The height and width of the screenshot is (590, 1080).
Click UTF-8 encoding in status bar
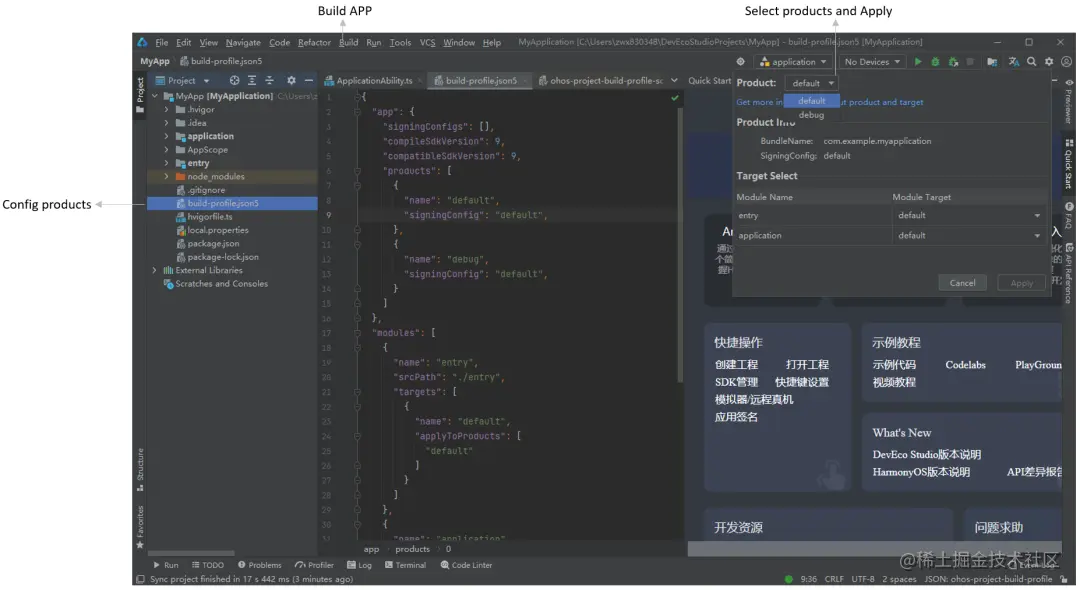pyautogui.click(x=862, y=579)
